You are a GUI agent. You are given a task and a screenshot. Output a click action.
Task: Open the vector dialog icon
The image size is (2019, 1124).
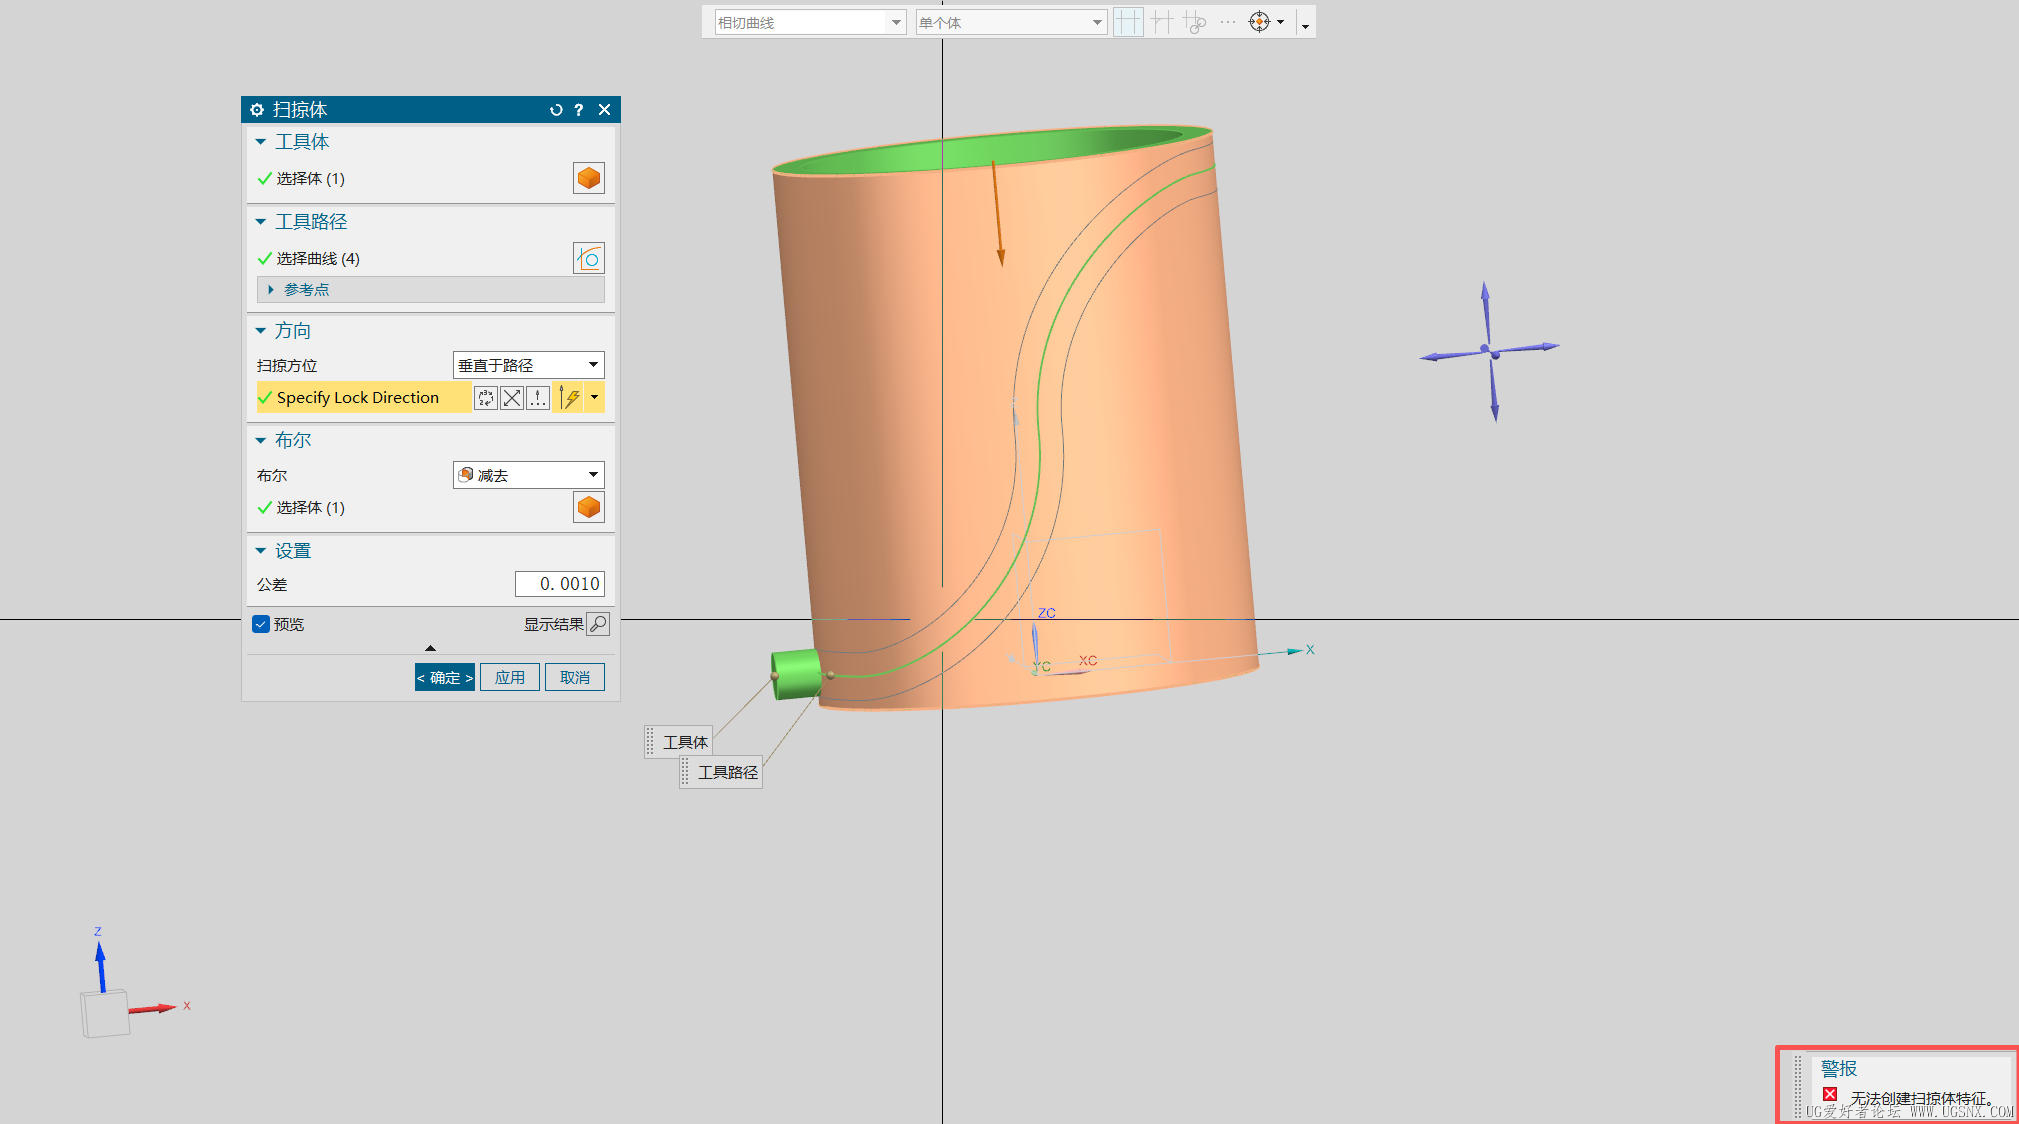538,398
